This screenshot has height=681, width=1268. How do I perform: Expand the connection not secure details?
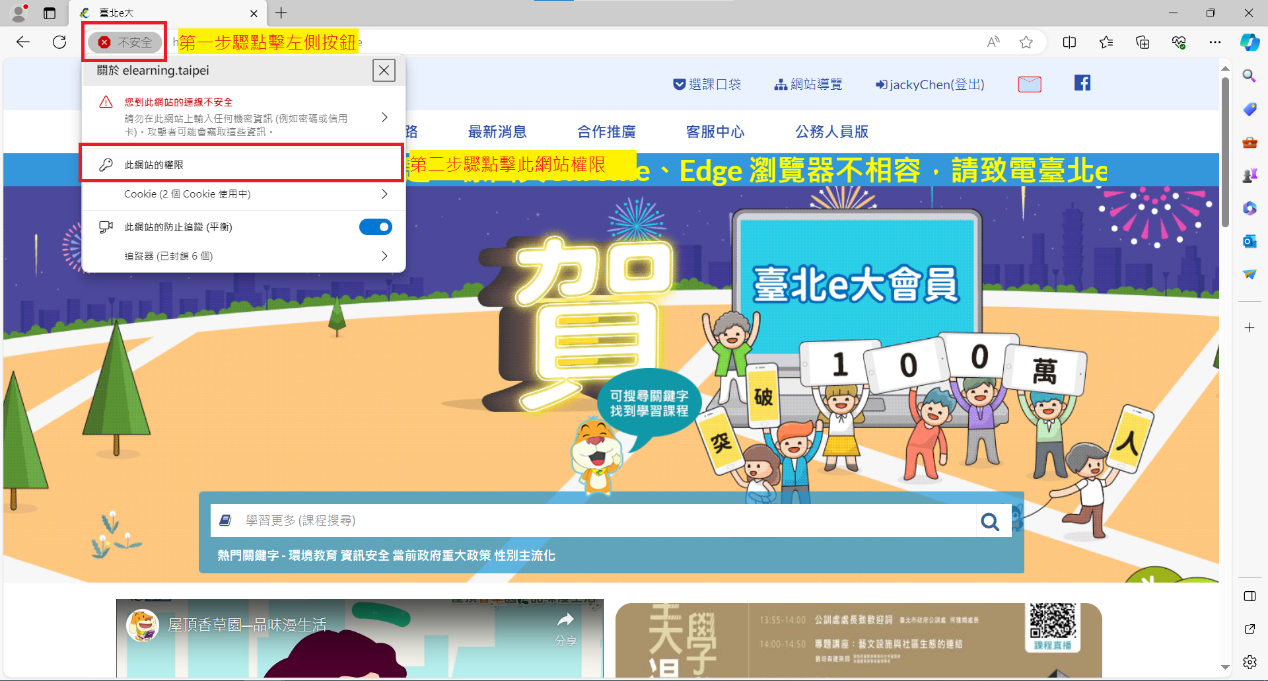[x=243, y=117]
